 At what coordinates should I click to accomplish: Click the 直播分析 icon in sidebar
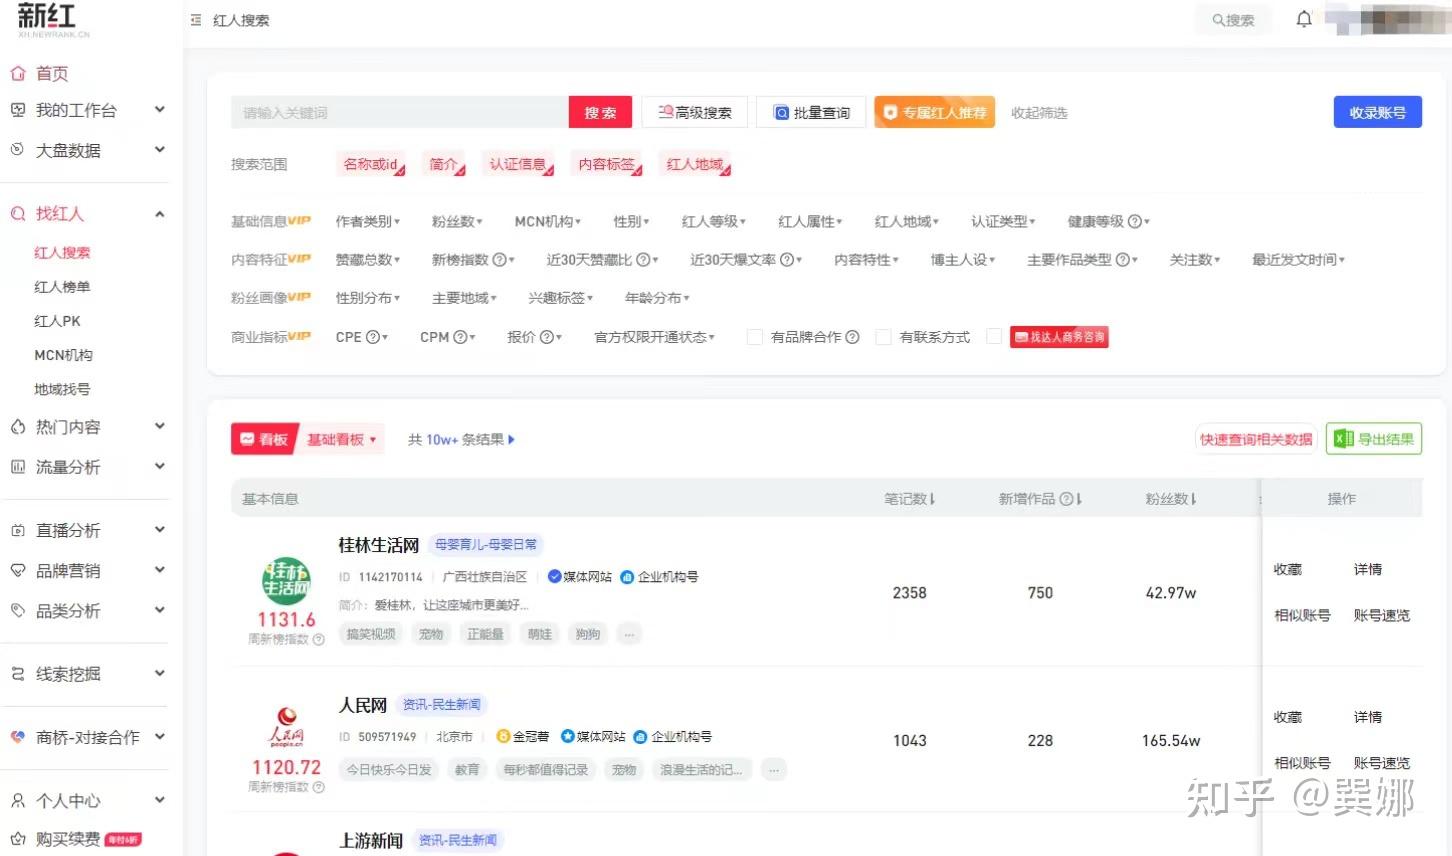point(17,530)
